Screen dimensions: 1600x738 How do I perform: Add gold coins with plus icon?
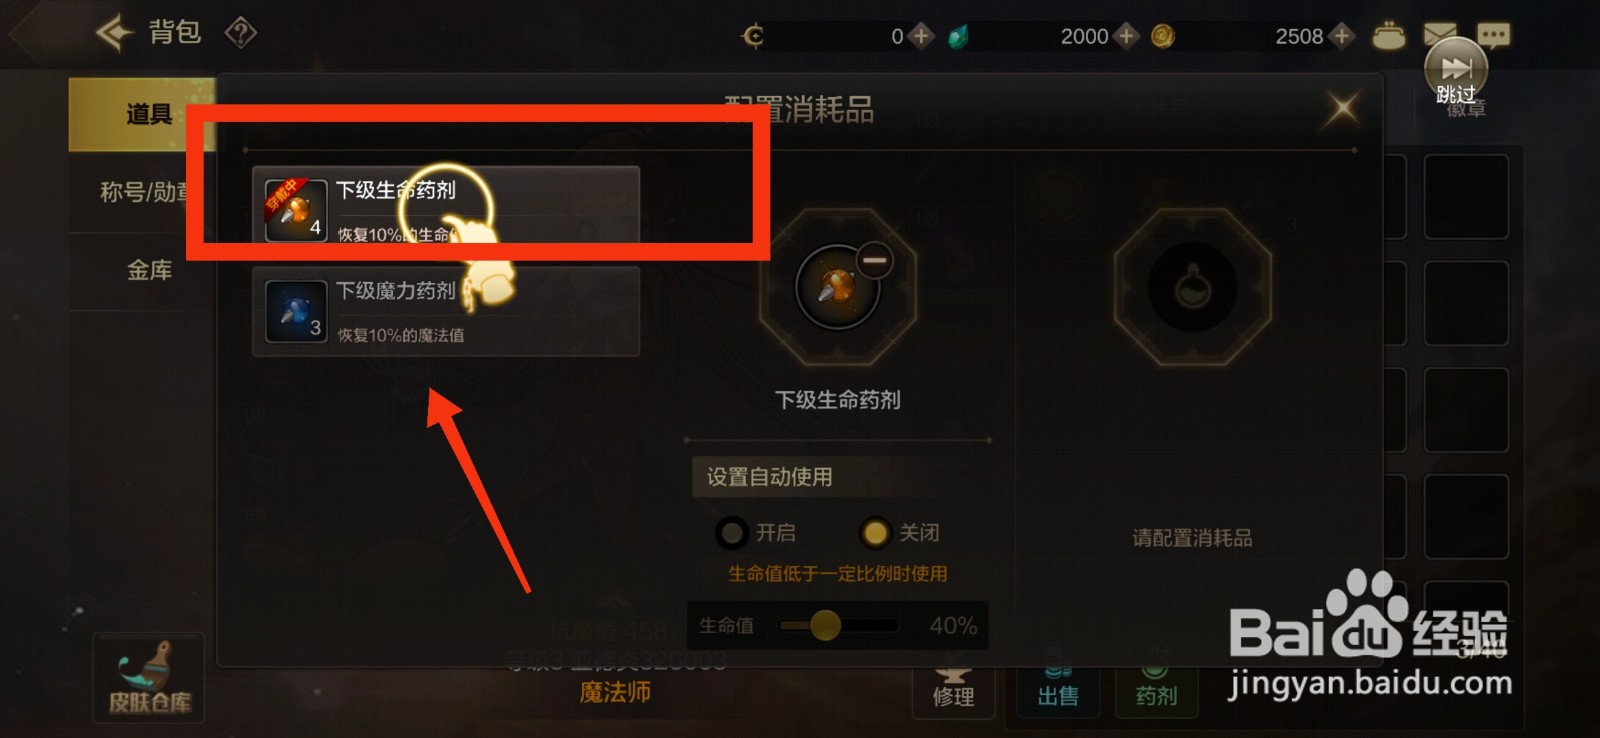[1342, 36]
